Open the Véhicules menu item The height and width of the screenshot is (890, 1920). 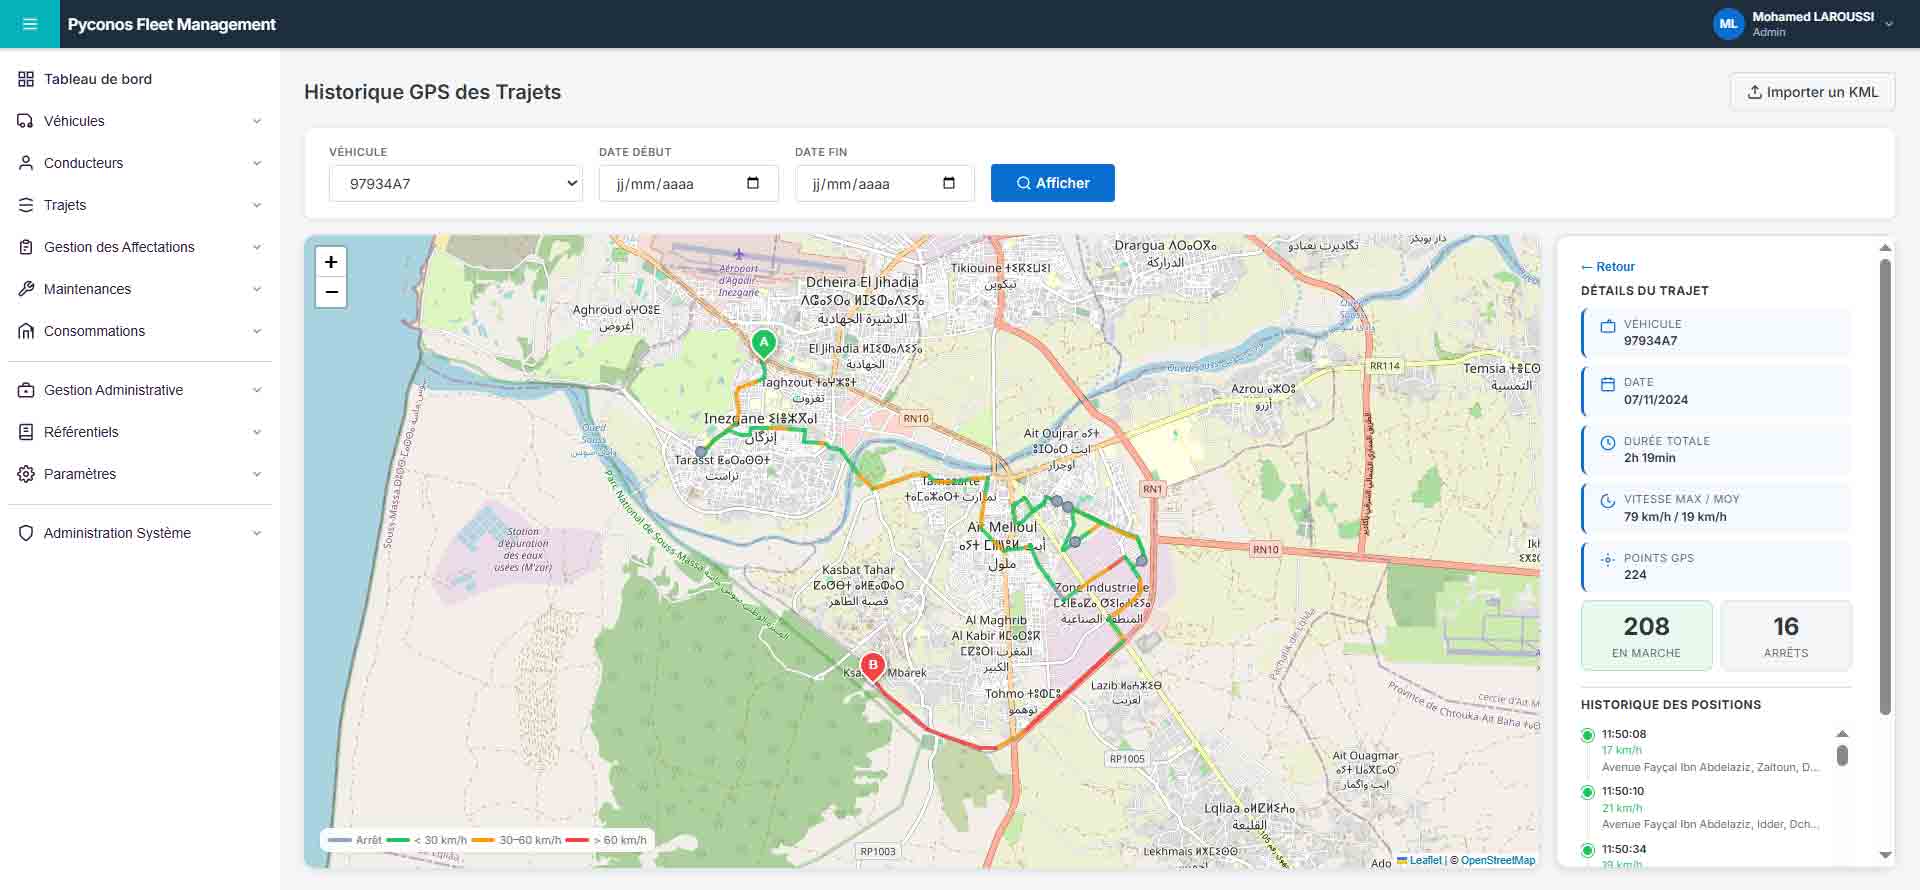click(140, 121)
